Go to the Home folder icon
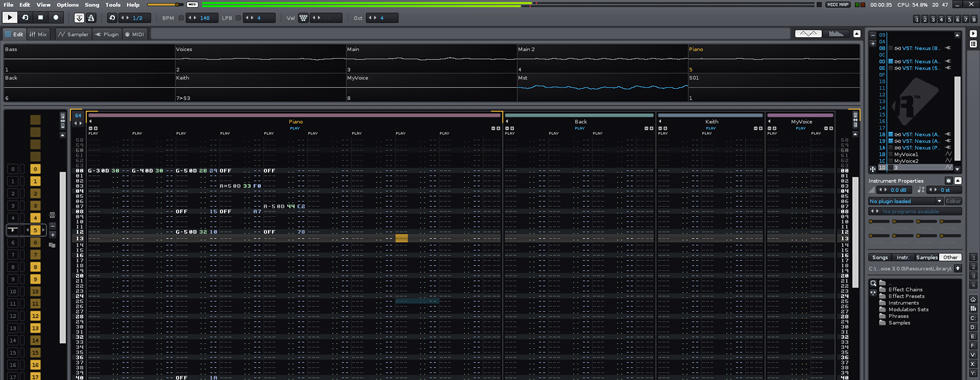 pyautogui.click(x=972, y=299)
